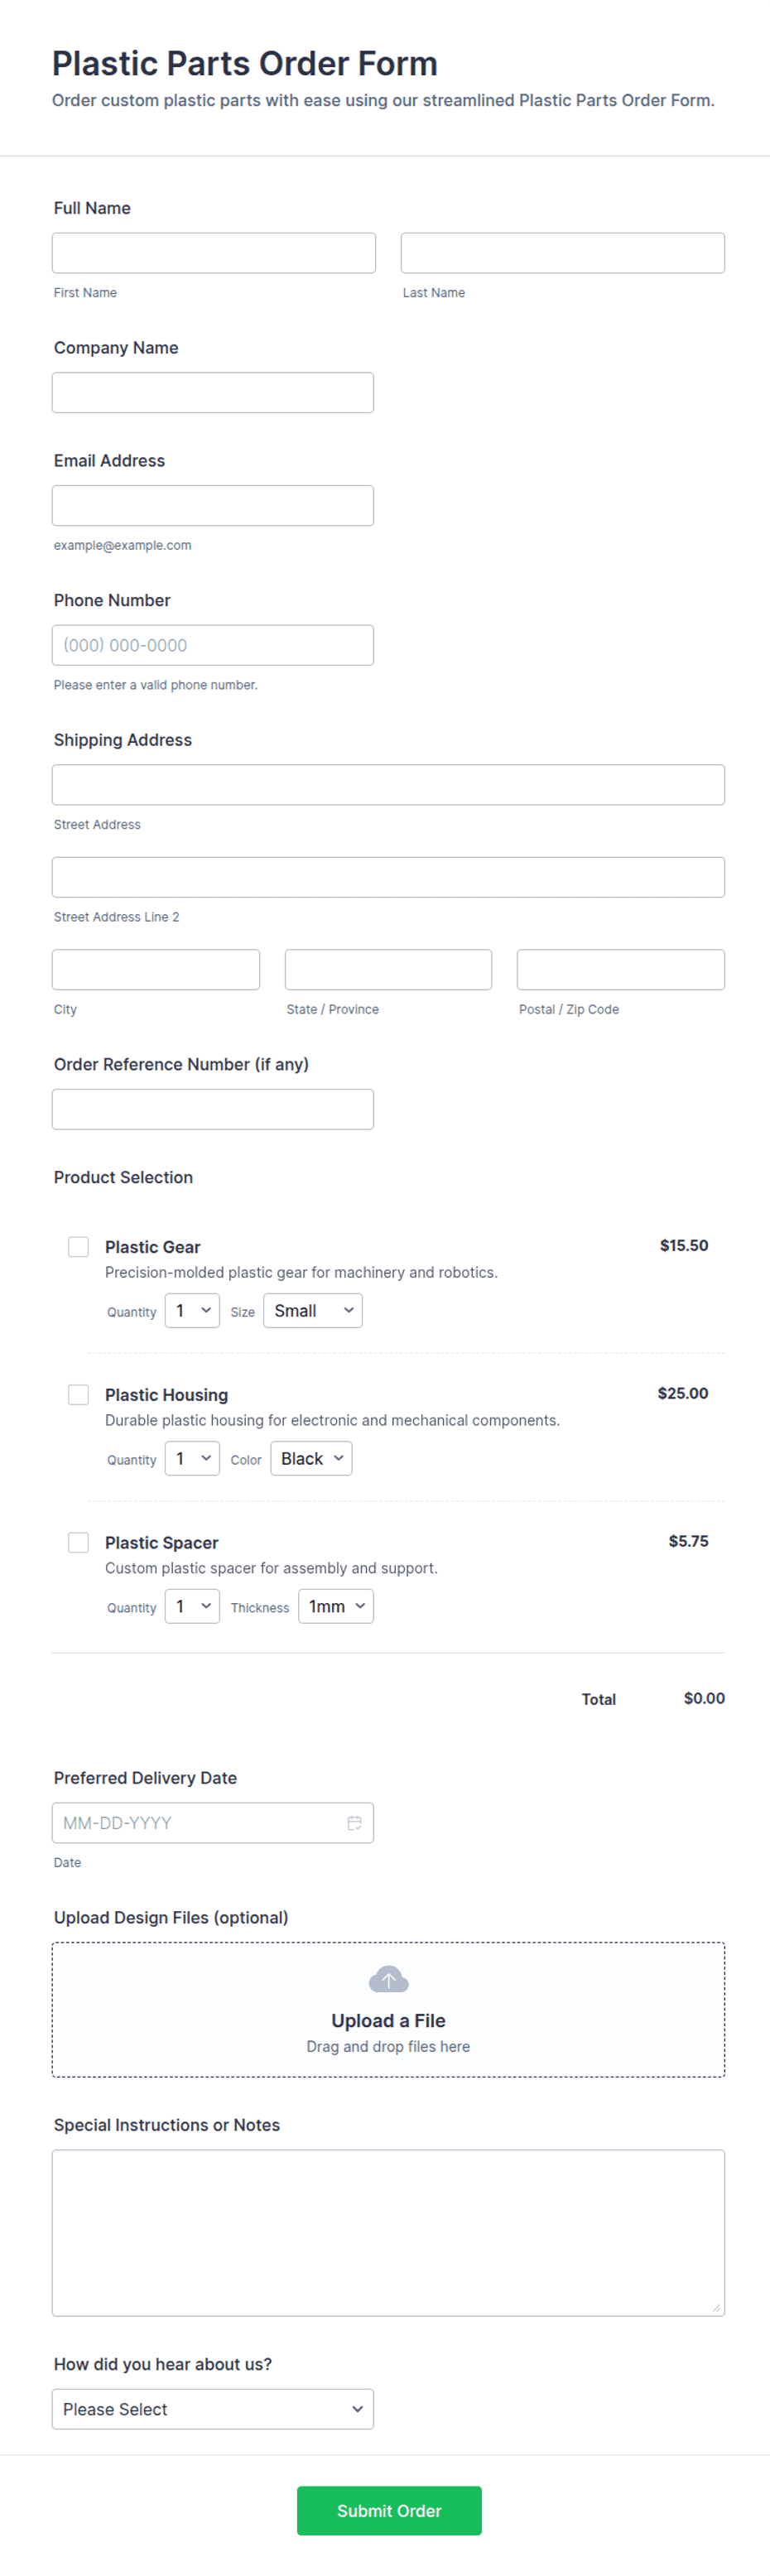Click the Upload a File area
770x2576 pixels.
coord(388,2010)
